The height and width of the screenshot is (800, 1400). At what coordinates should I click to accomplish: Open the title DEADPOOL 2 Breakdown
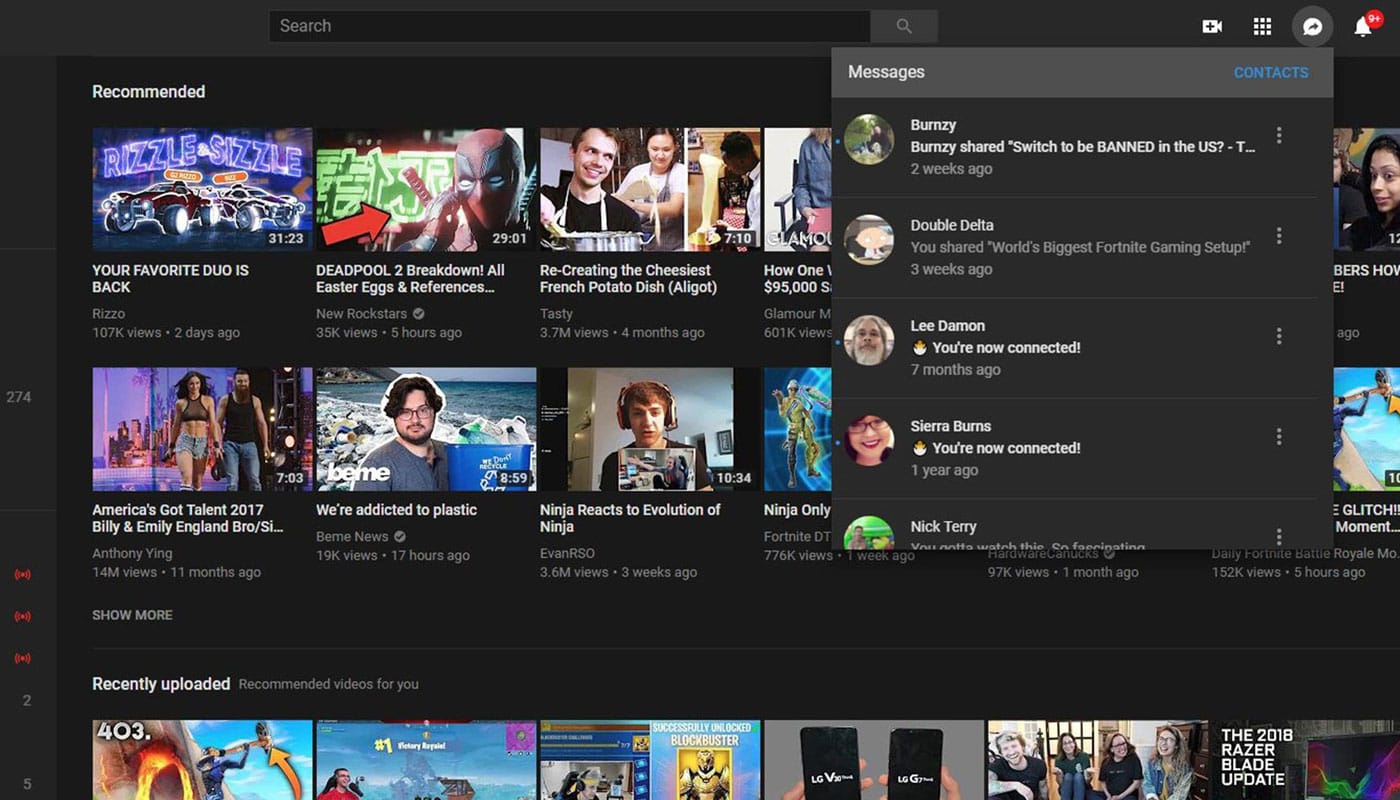[410, 279]
